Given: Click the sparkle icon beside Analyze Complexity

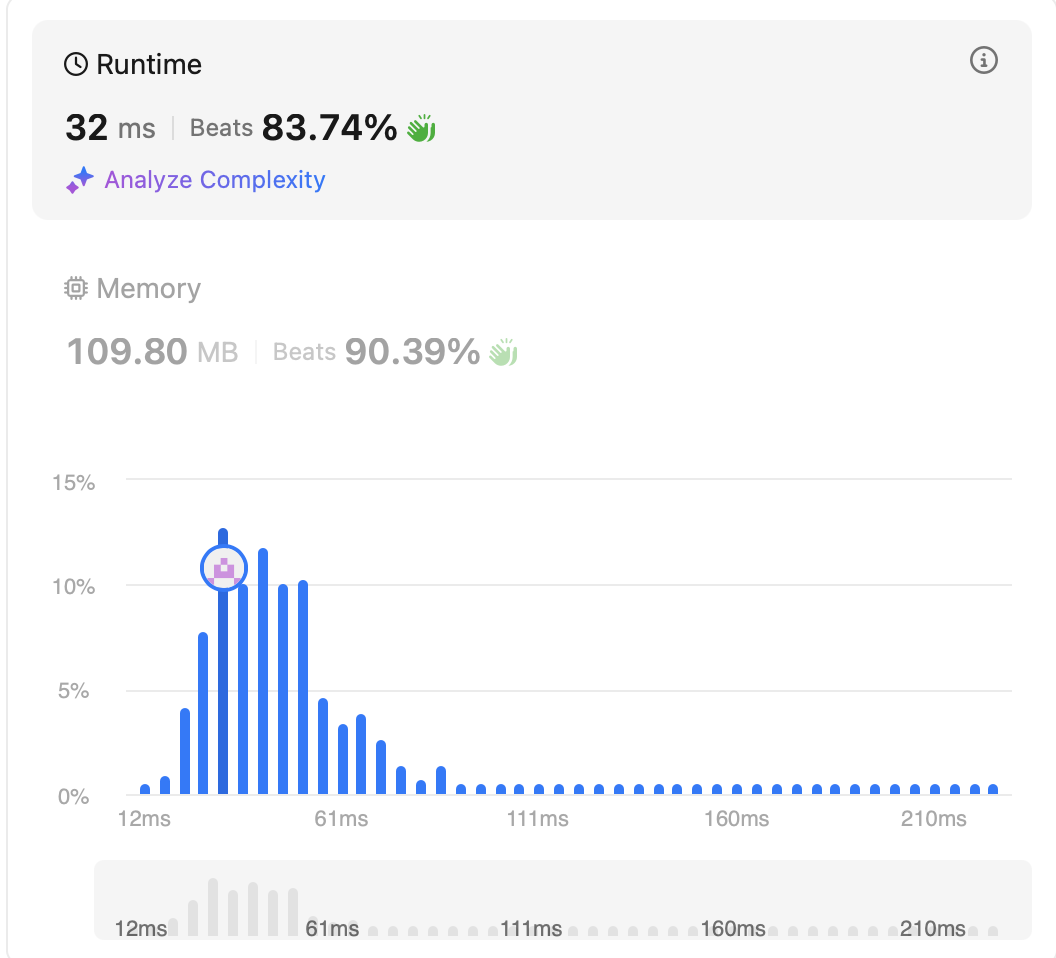Looking at the screenshot, I should point(80,180).
